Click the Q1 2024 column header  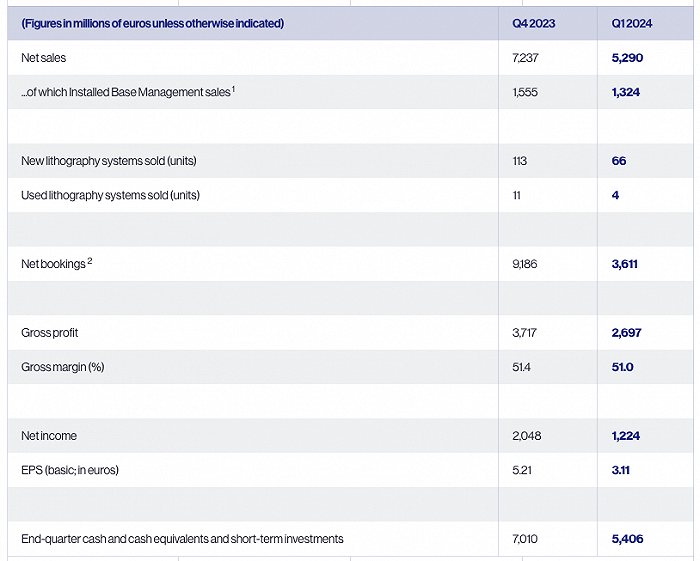632,23
